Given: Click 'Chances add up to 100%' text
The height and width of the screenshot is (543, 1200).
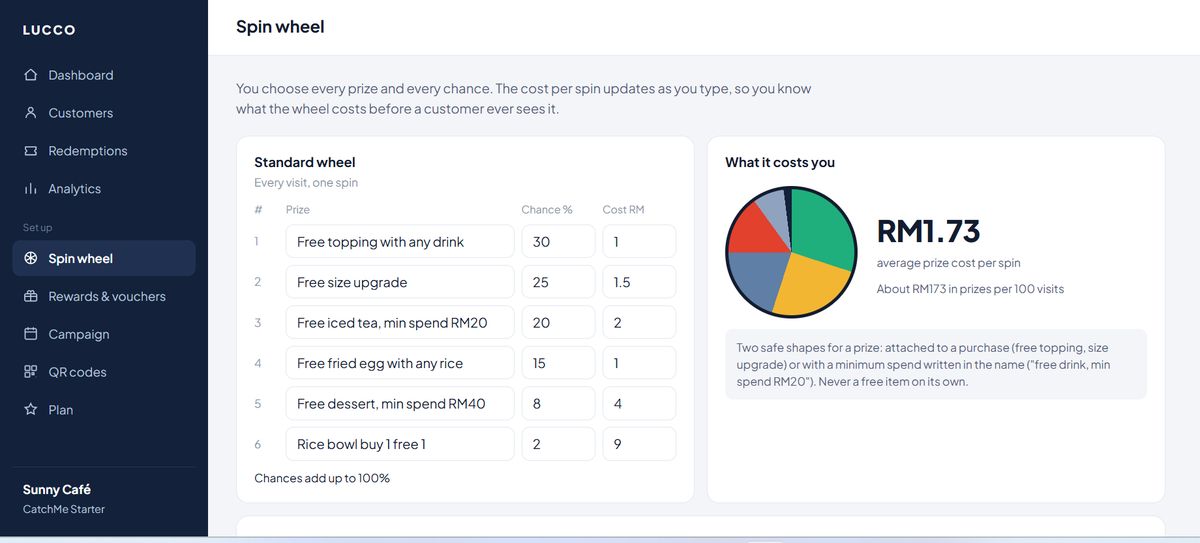Looking at the screenshot, I should pos(322,478).
